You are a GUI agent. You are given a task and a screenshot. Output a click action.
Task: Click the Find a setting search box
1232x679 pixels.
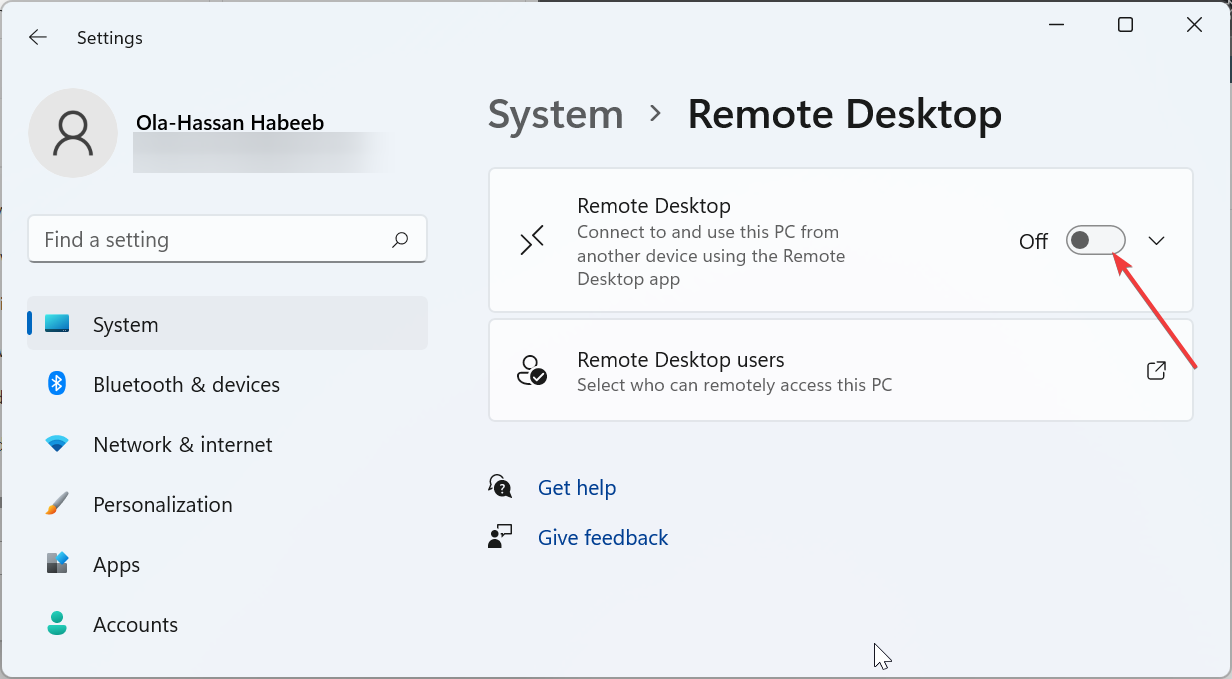pos(210,240)
